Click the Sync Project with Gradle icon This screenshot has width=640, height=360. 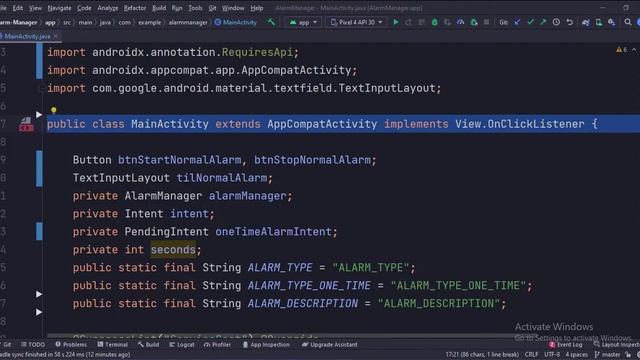click(586, 22)
